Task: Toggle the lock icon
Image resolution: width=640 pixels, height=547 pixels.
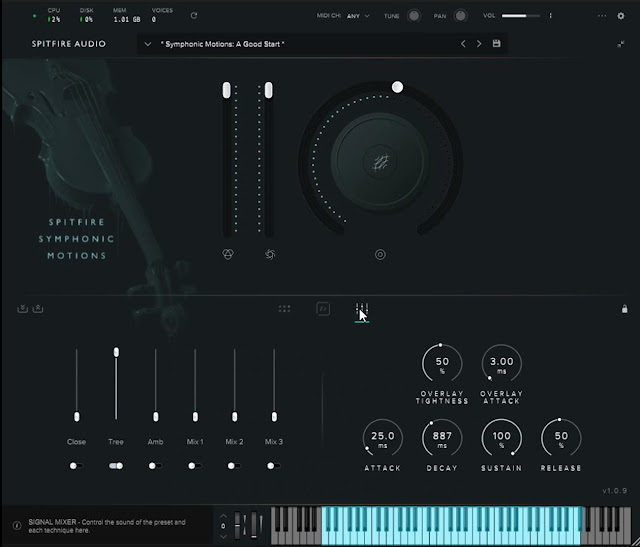Action: (624, 309)
